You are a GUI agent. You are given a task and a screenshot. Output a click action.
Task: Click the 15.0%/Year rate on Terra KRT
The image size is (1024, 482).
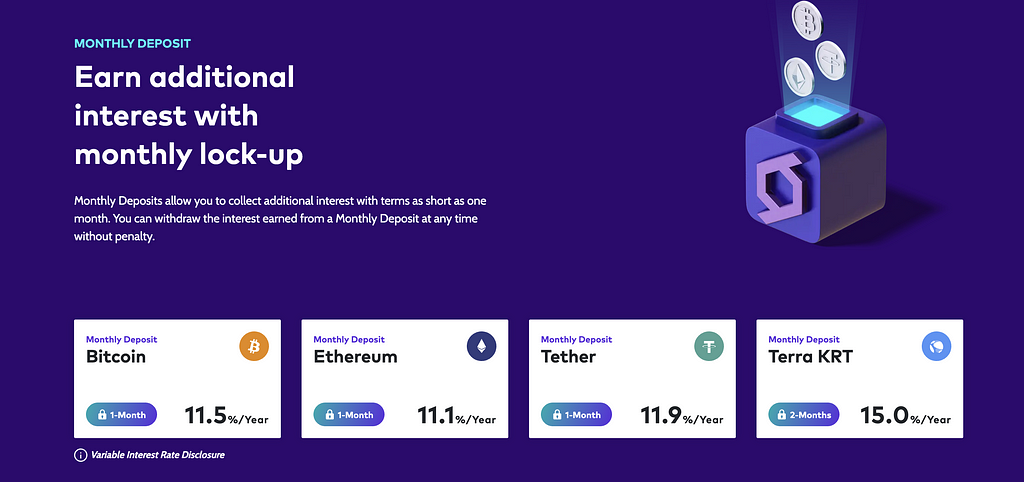[x=905, y=416]
